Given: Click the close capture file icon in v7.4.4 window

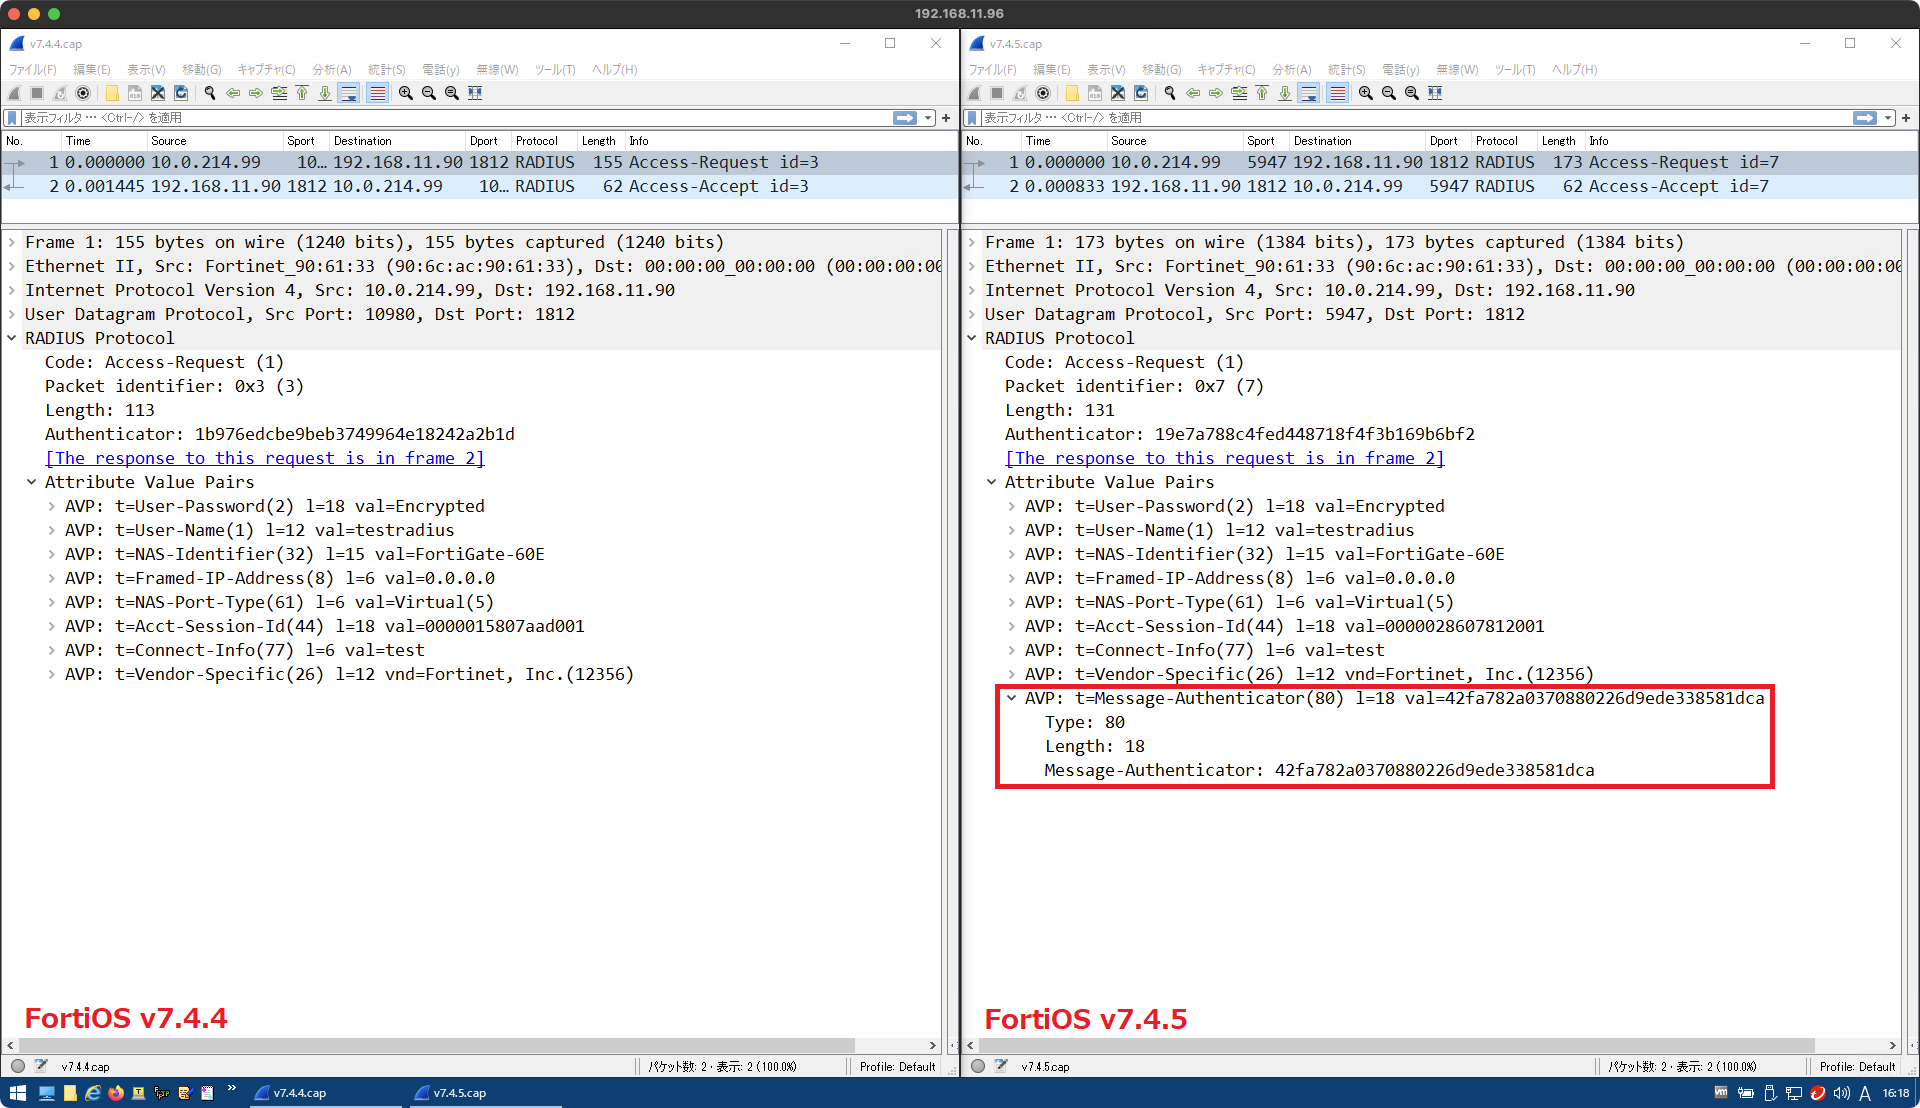Looking at the screenshot, I should tap(158, 93).
